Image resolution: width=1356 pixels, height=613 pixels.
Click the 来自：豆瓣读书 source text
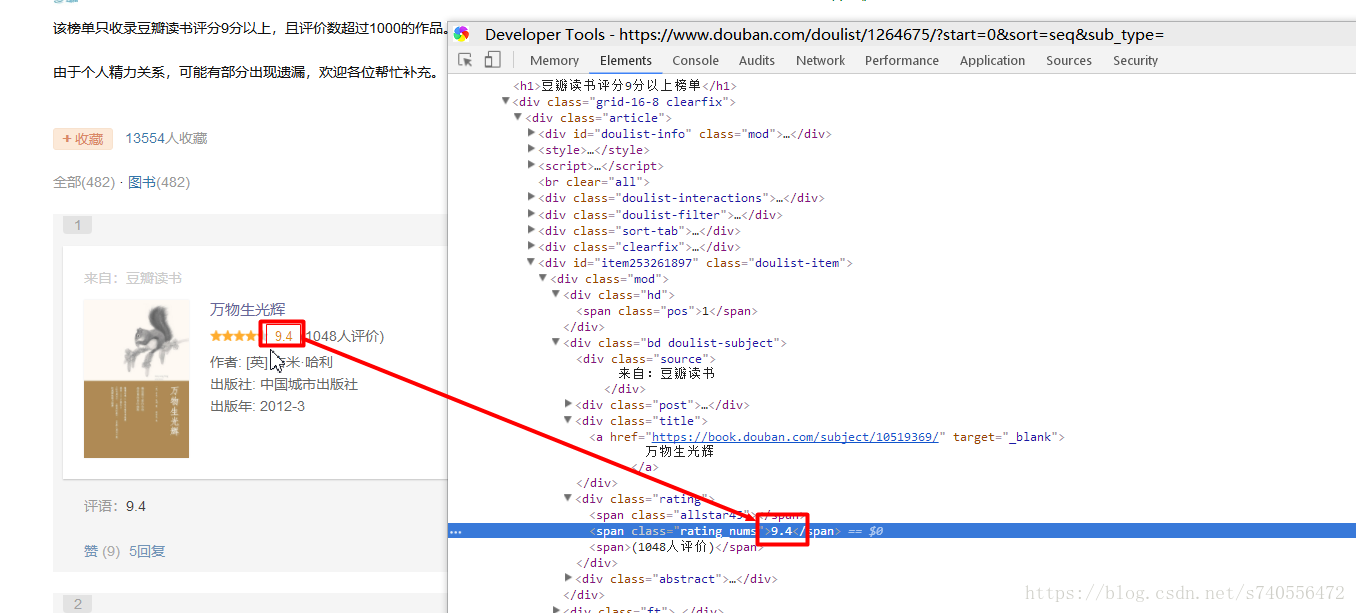coord(133,278)
